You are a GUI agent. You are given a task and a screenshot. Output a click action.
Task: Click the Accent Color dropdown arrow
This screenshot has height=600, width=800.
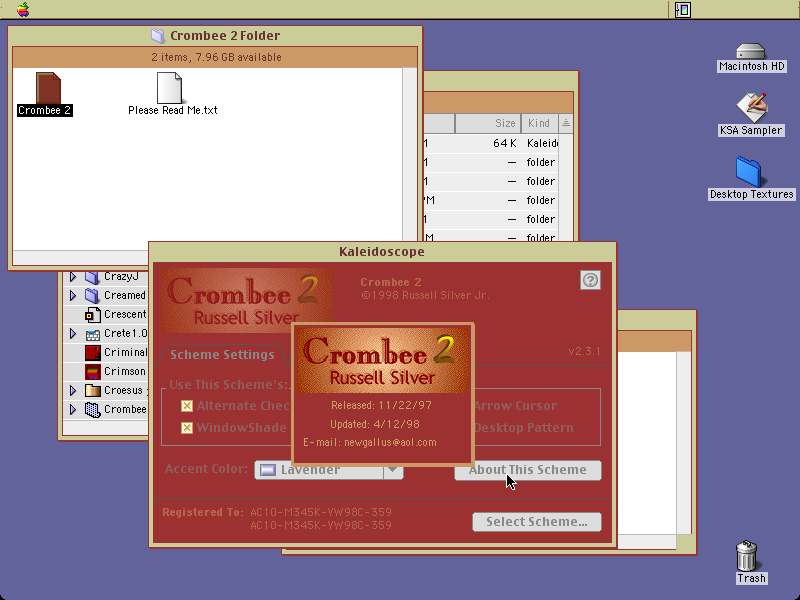pos(393,470)
